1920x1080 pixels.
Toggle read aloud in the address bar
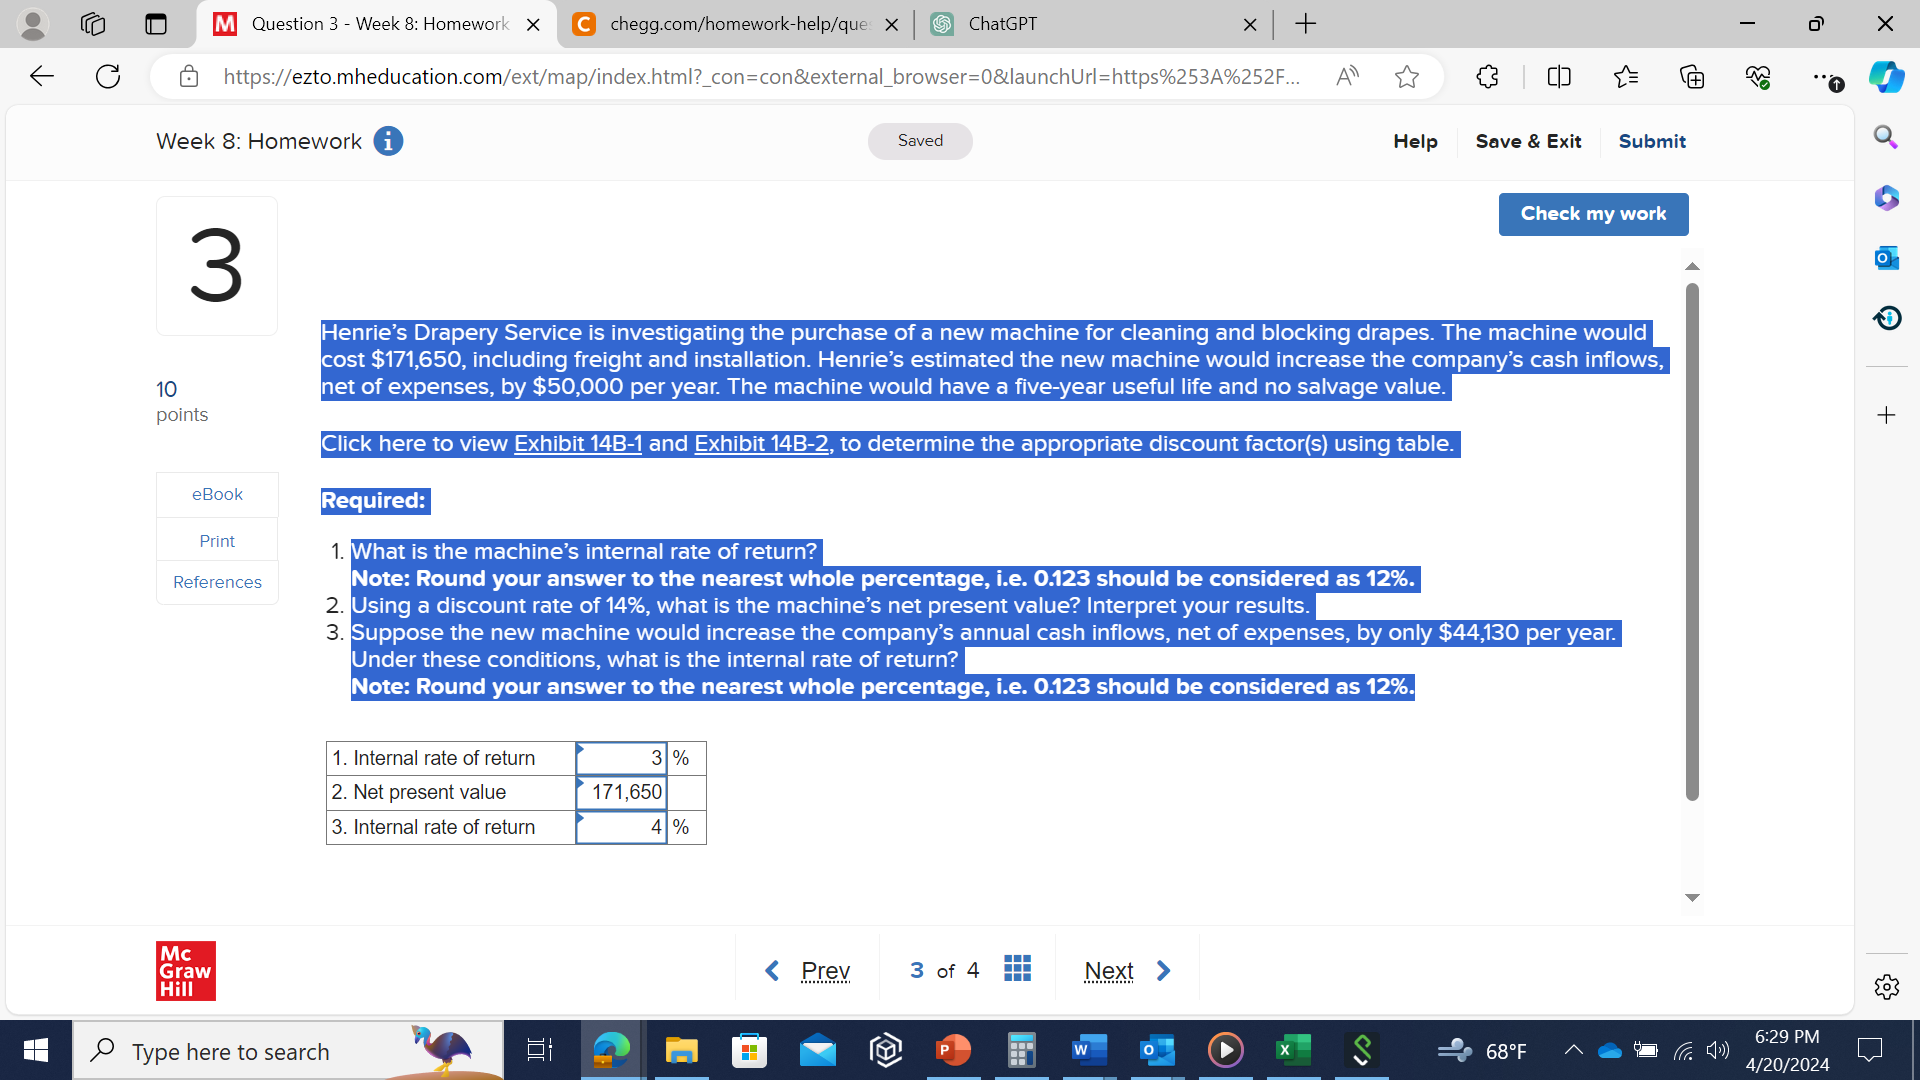coord(1347,75)
